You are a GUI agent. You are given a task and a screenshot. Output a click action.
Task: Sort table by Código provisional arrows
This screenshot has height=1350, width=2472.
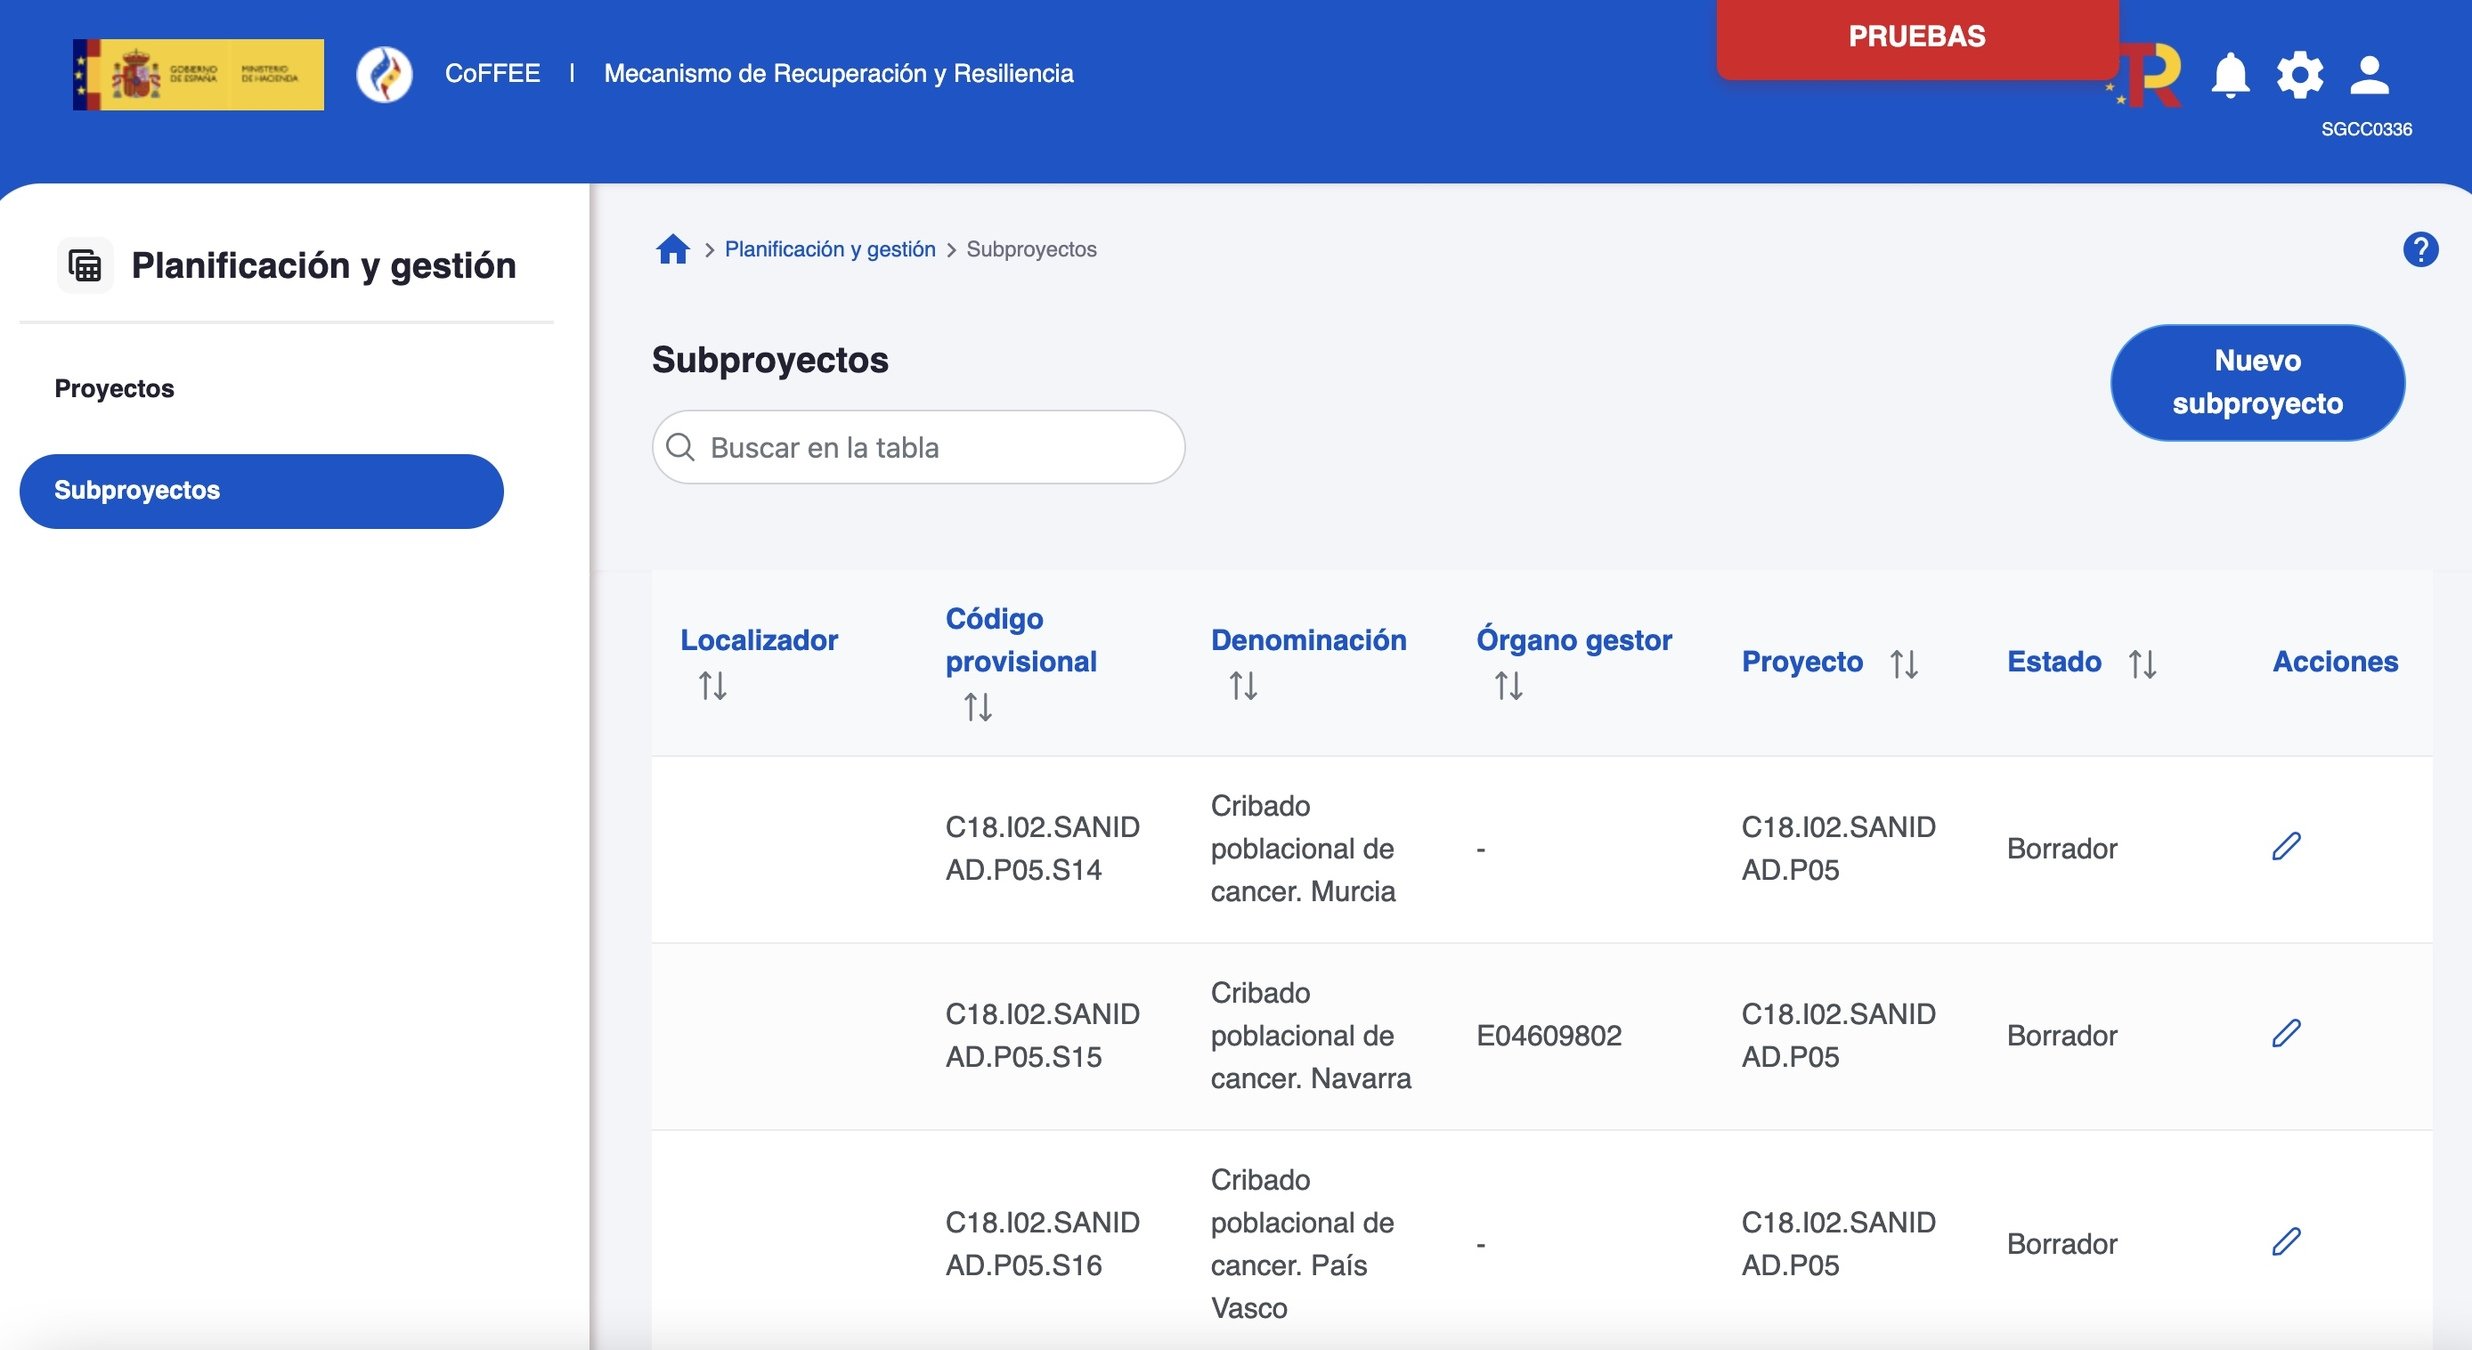978,707
